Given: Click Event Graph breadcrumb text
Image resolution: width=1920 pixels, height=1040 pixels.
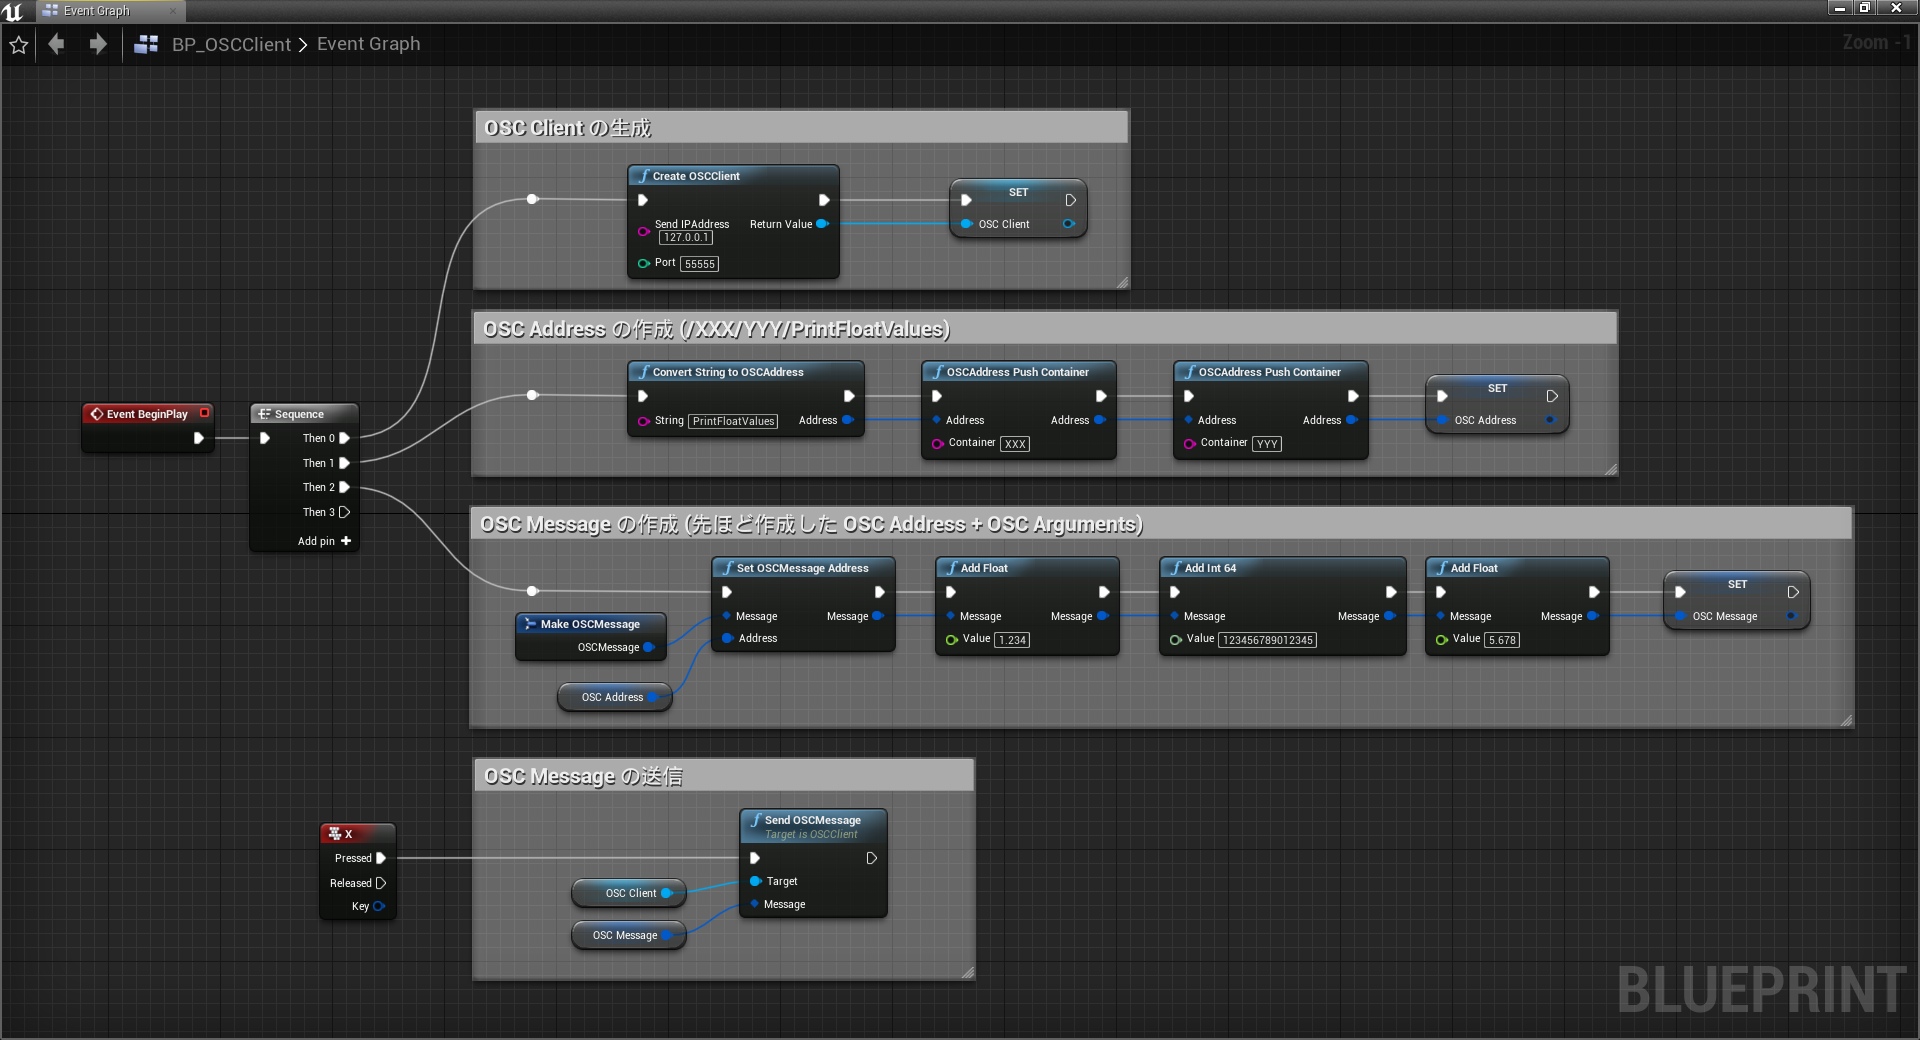Looking at the screenshot, I should (368, 44).
